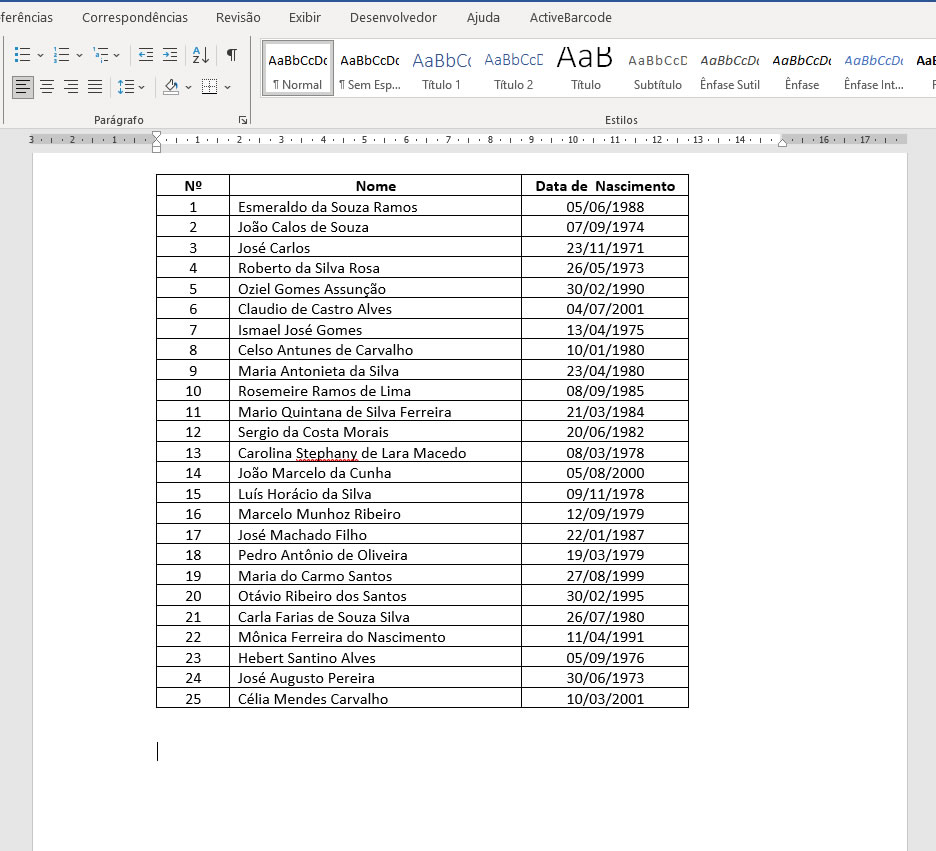Click the A-Z sort icon
The width and height of the screenshot is (936, 851).
coord(200,55)
